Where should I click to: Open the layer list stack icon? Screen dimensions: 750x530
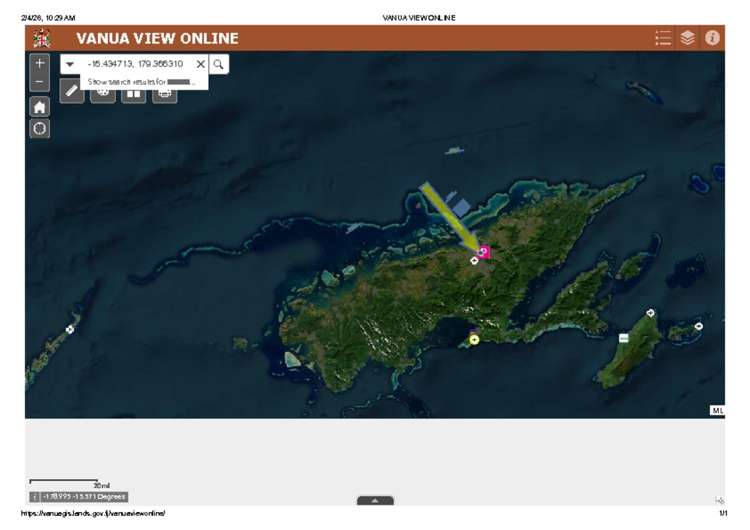(687, 38)
